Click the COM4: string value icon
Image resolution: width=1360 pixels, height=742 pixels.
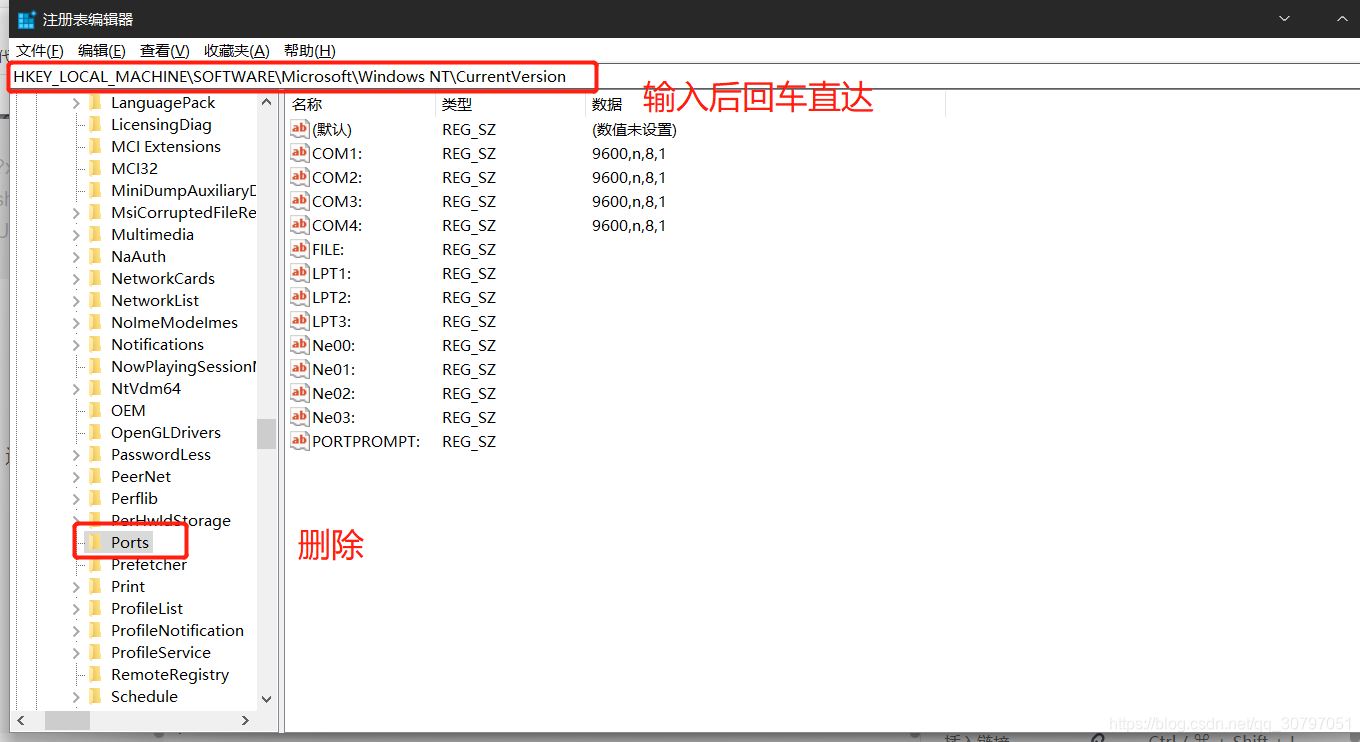click(x=300, y=225)
